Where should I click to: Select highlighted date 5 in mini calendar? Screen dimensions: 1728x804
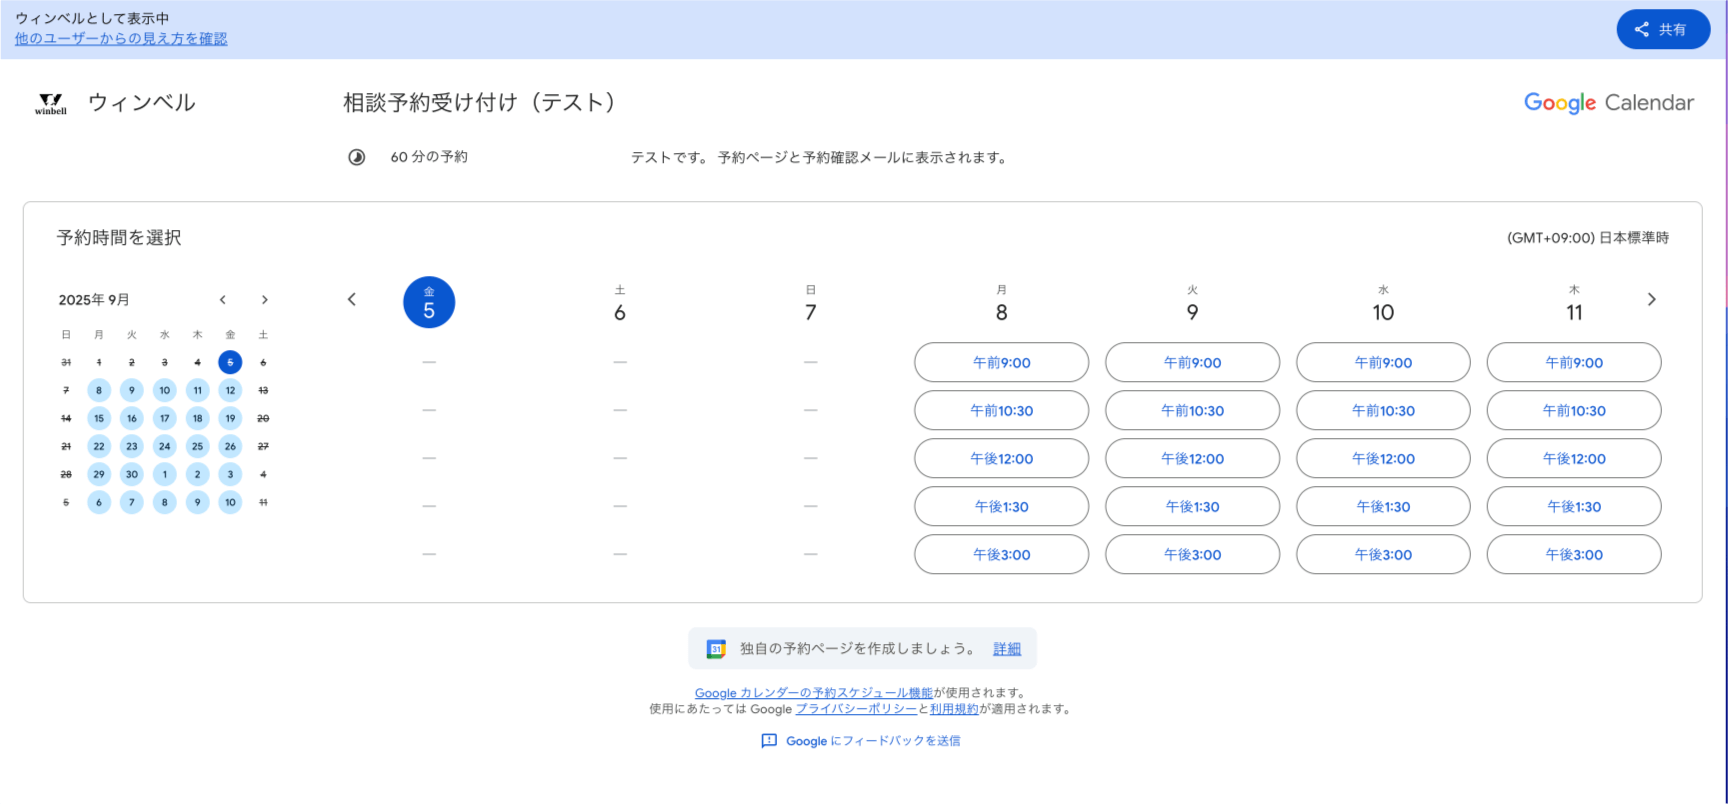click(x=230, y=362)
